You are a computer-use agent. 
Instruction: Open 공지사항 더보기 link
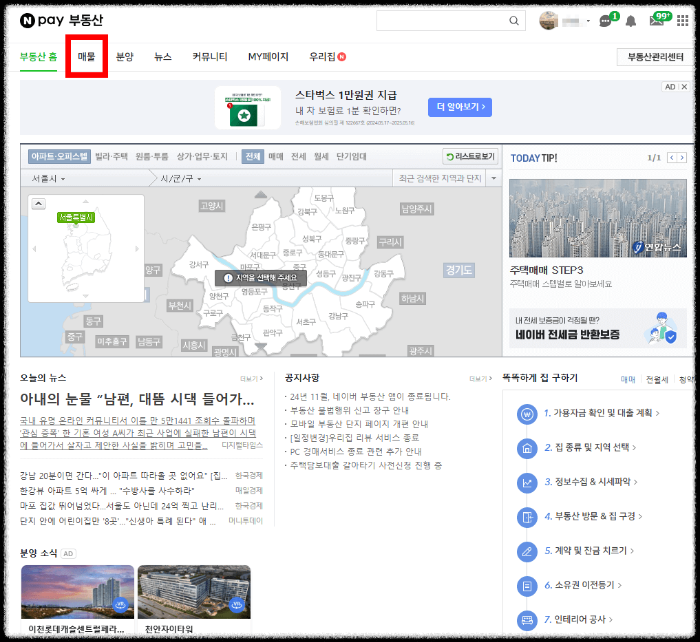point(480,379)
